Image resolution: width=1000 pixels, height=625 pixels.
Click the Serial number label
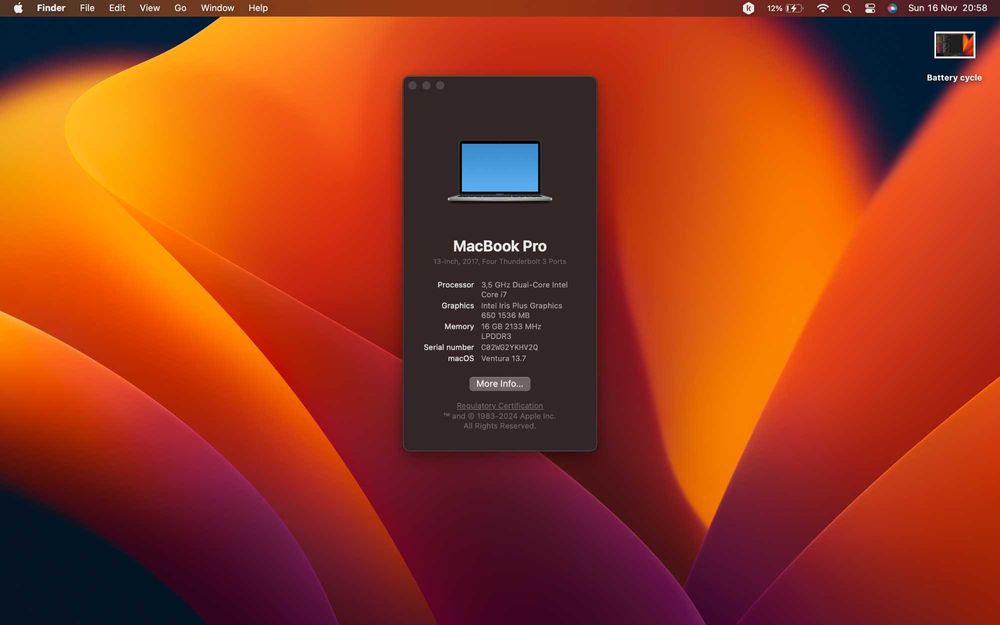click(449, 348)
